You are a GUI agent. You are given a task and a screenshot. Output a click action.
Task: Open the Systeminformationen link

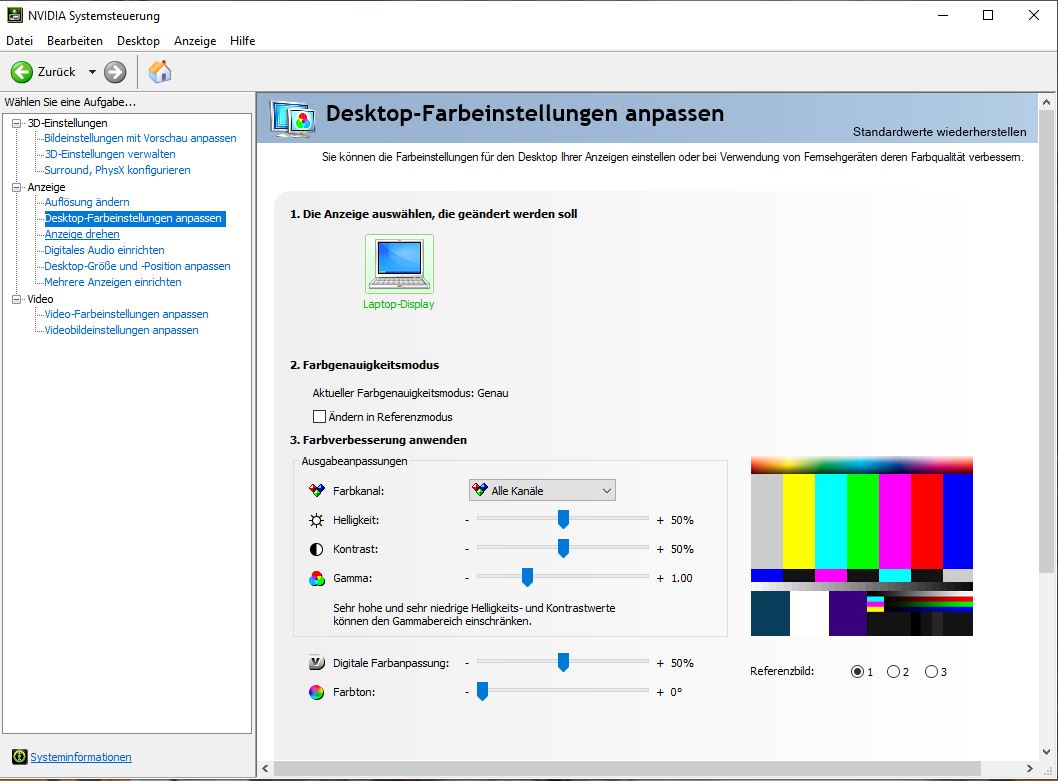pyautogui.click(x=81, y=757)
